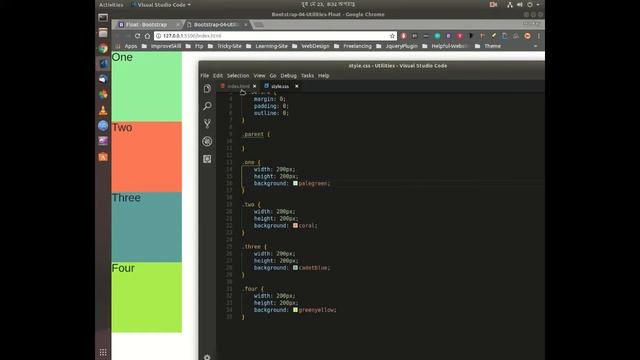The image size is (640, 360).
Task: Click the Activities button
Action: (111, 4)
